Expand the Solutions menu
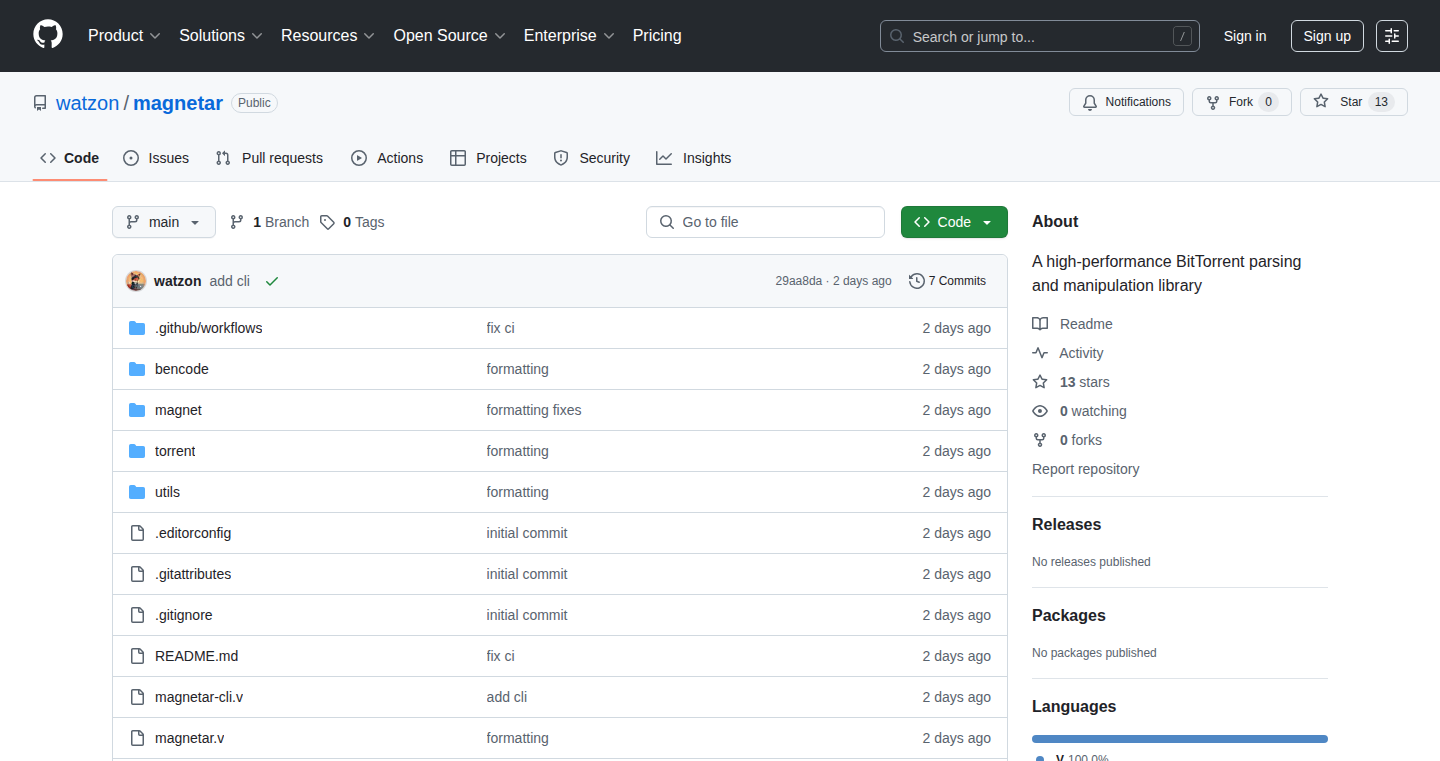1440x761 pixels. coord(221,35)
